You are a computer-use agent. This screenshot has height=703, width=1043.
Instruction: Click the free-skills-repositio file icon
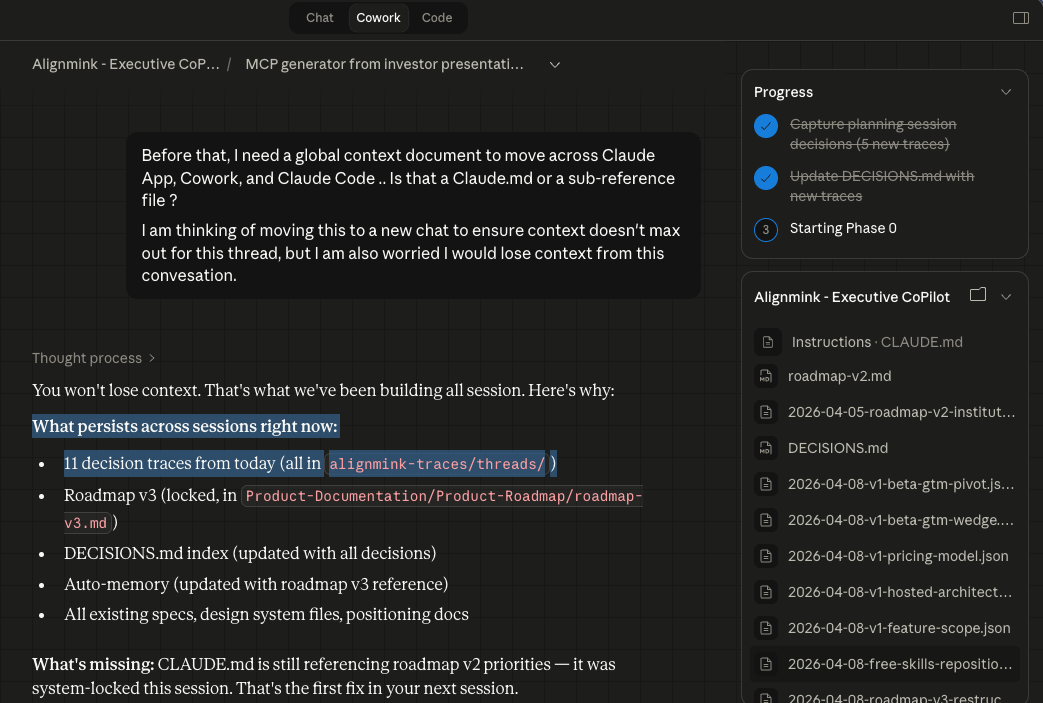click(x=766, y=664)
